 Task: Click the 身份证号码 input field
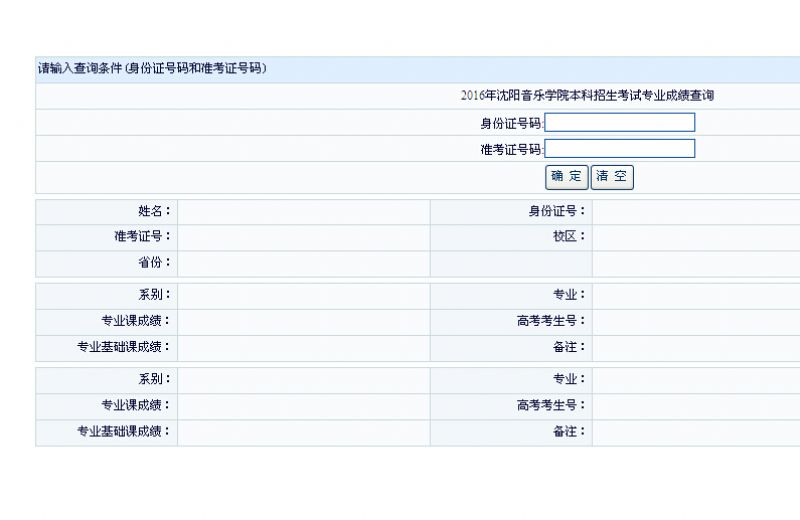[619, 123]
